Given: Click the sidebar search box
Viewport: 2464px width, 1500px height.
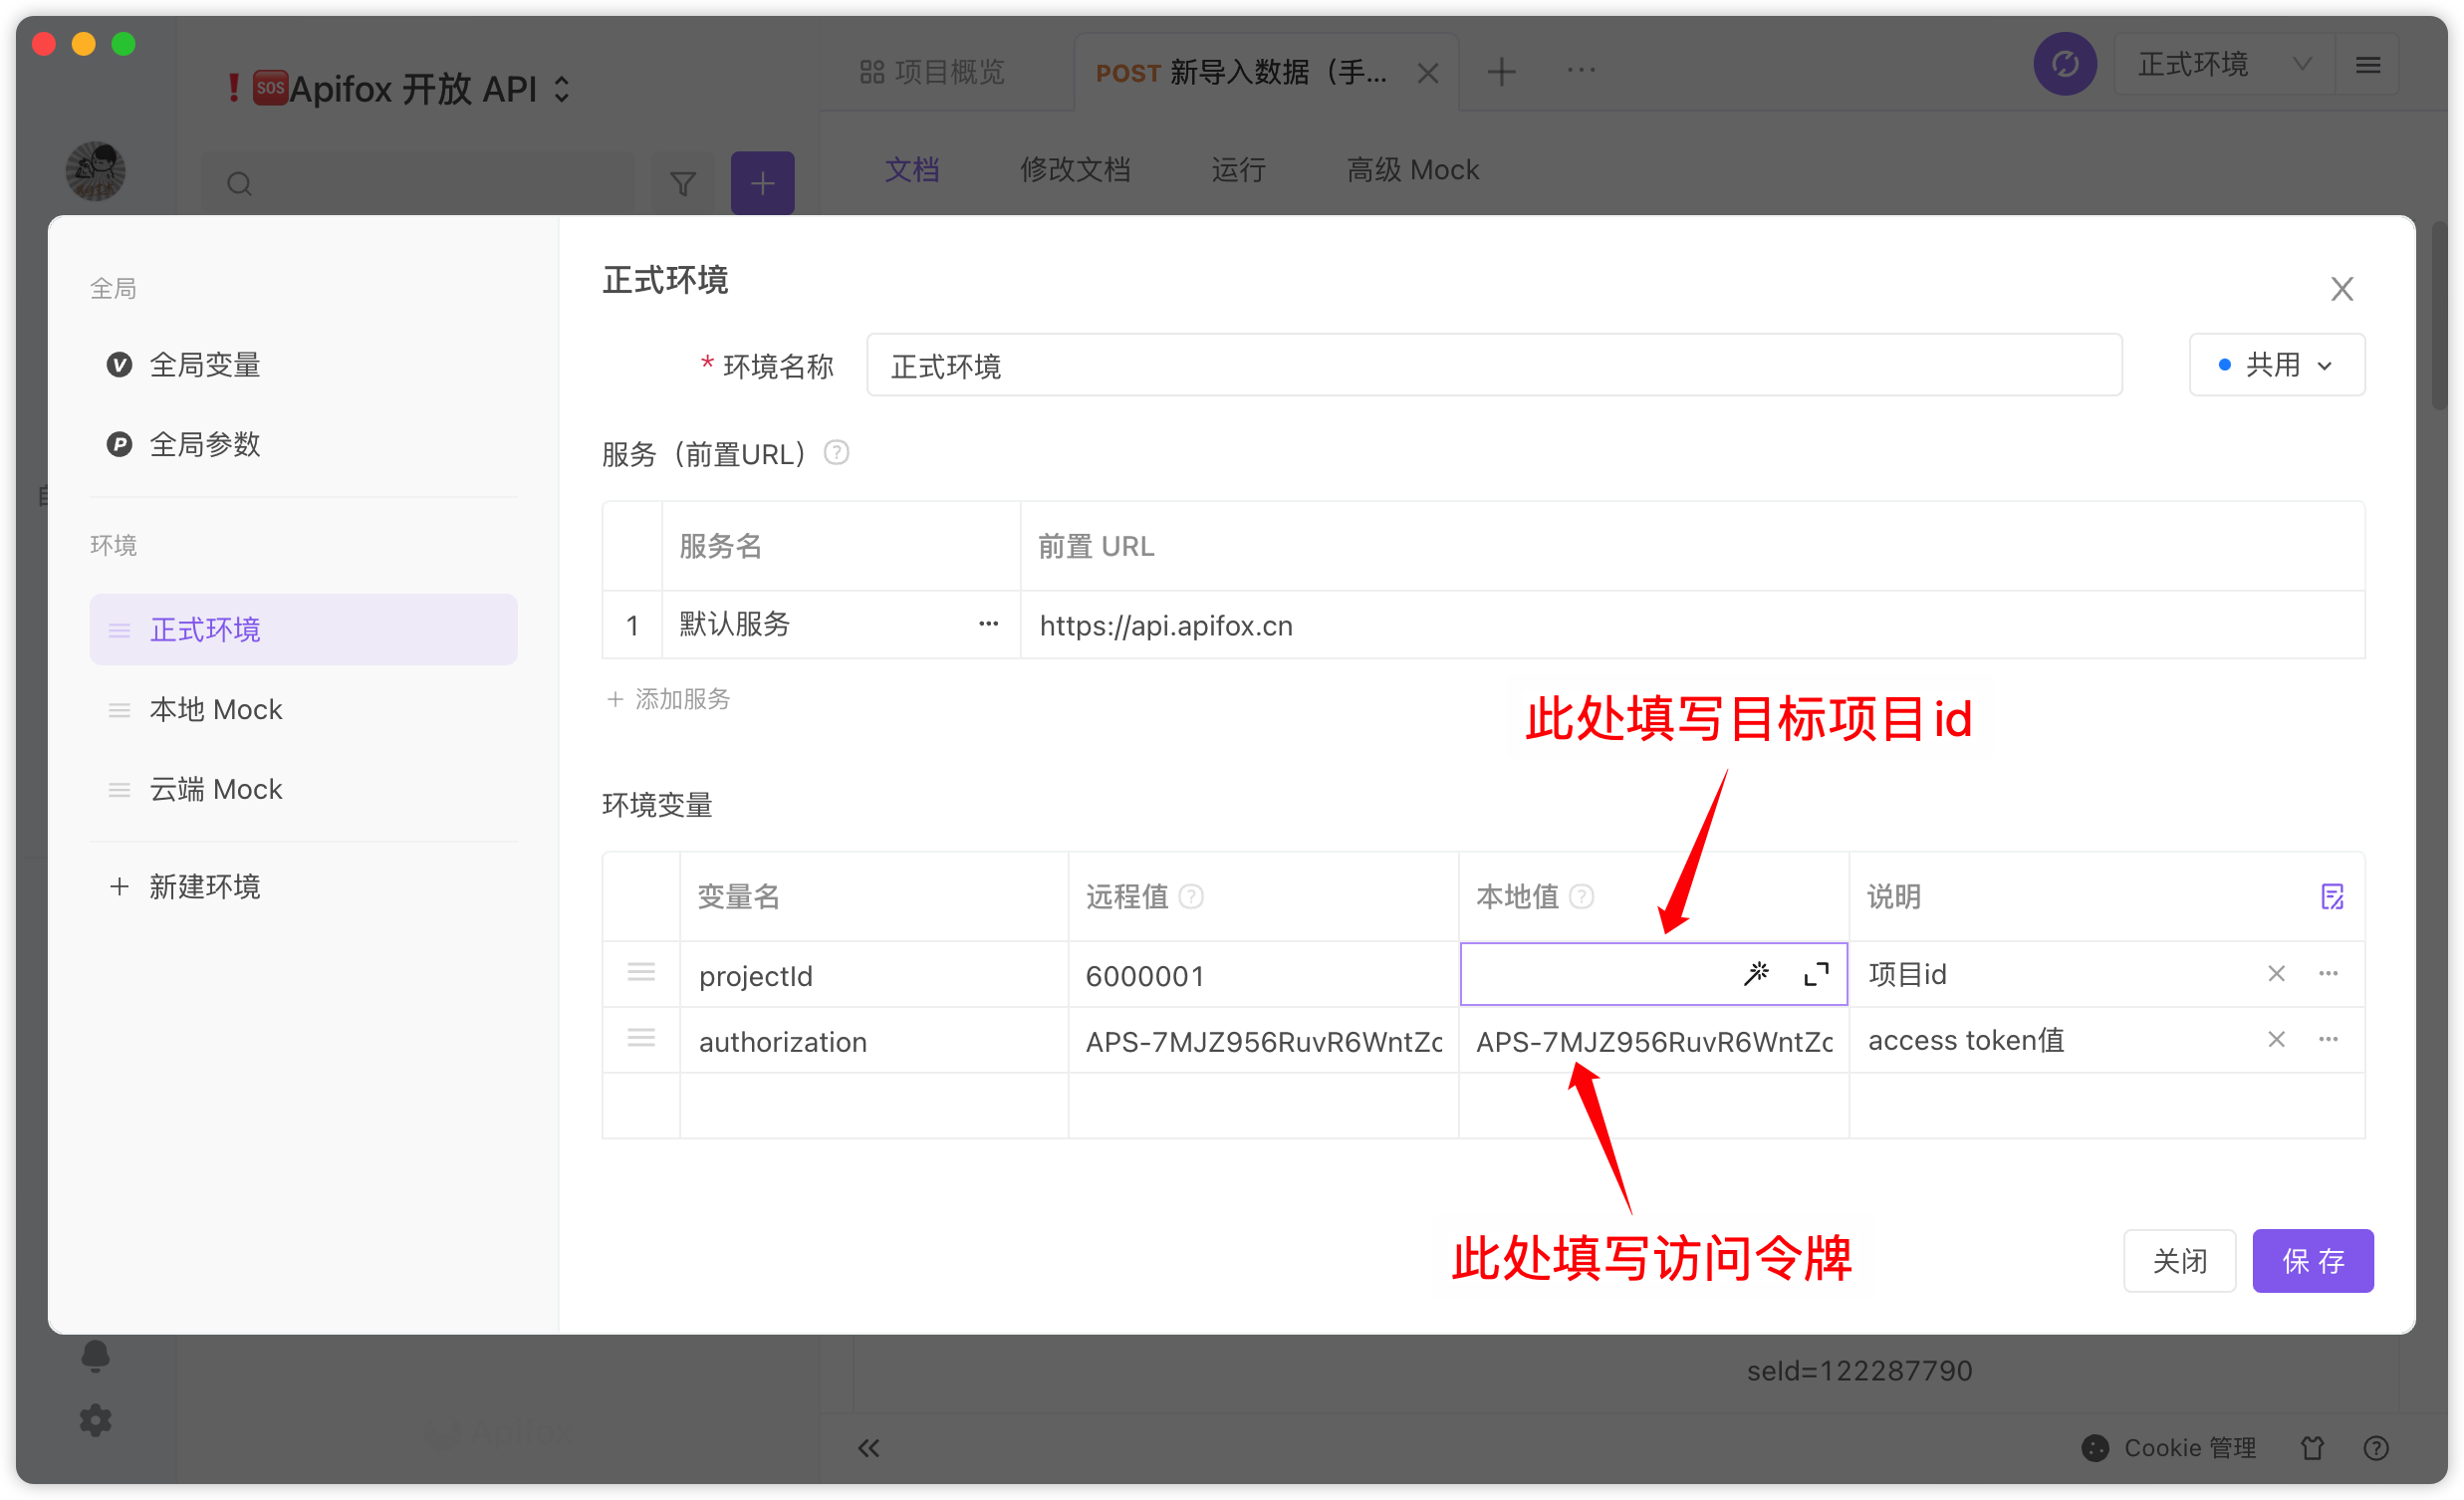Looking at the screenshot, I should click(418, 183).
